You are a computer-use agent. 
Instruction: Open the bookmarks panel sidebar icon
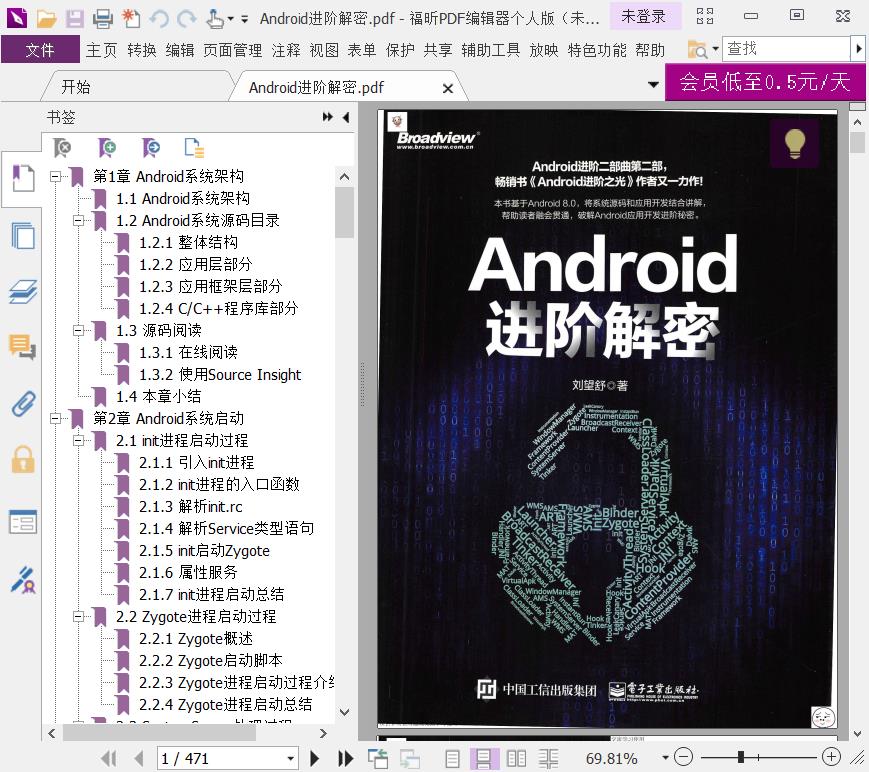point(23,178)
